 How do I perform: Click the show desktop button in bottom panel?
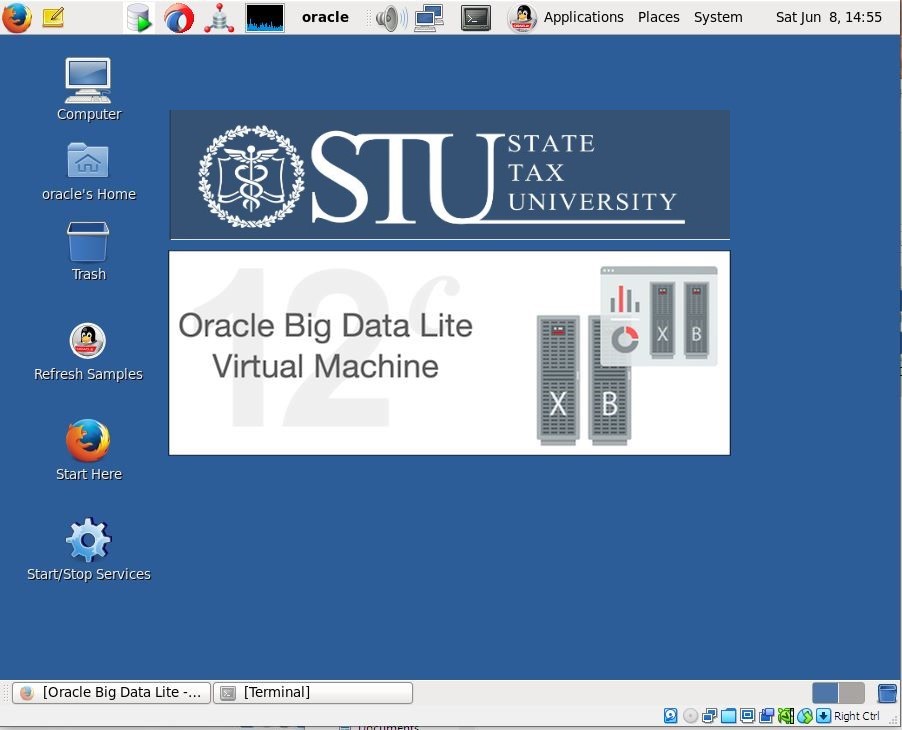coord(888,693)
